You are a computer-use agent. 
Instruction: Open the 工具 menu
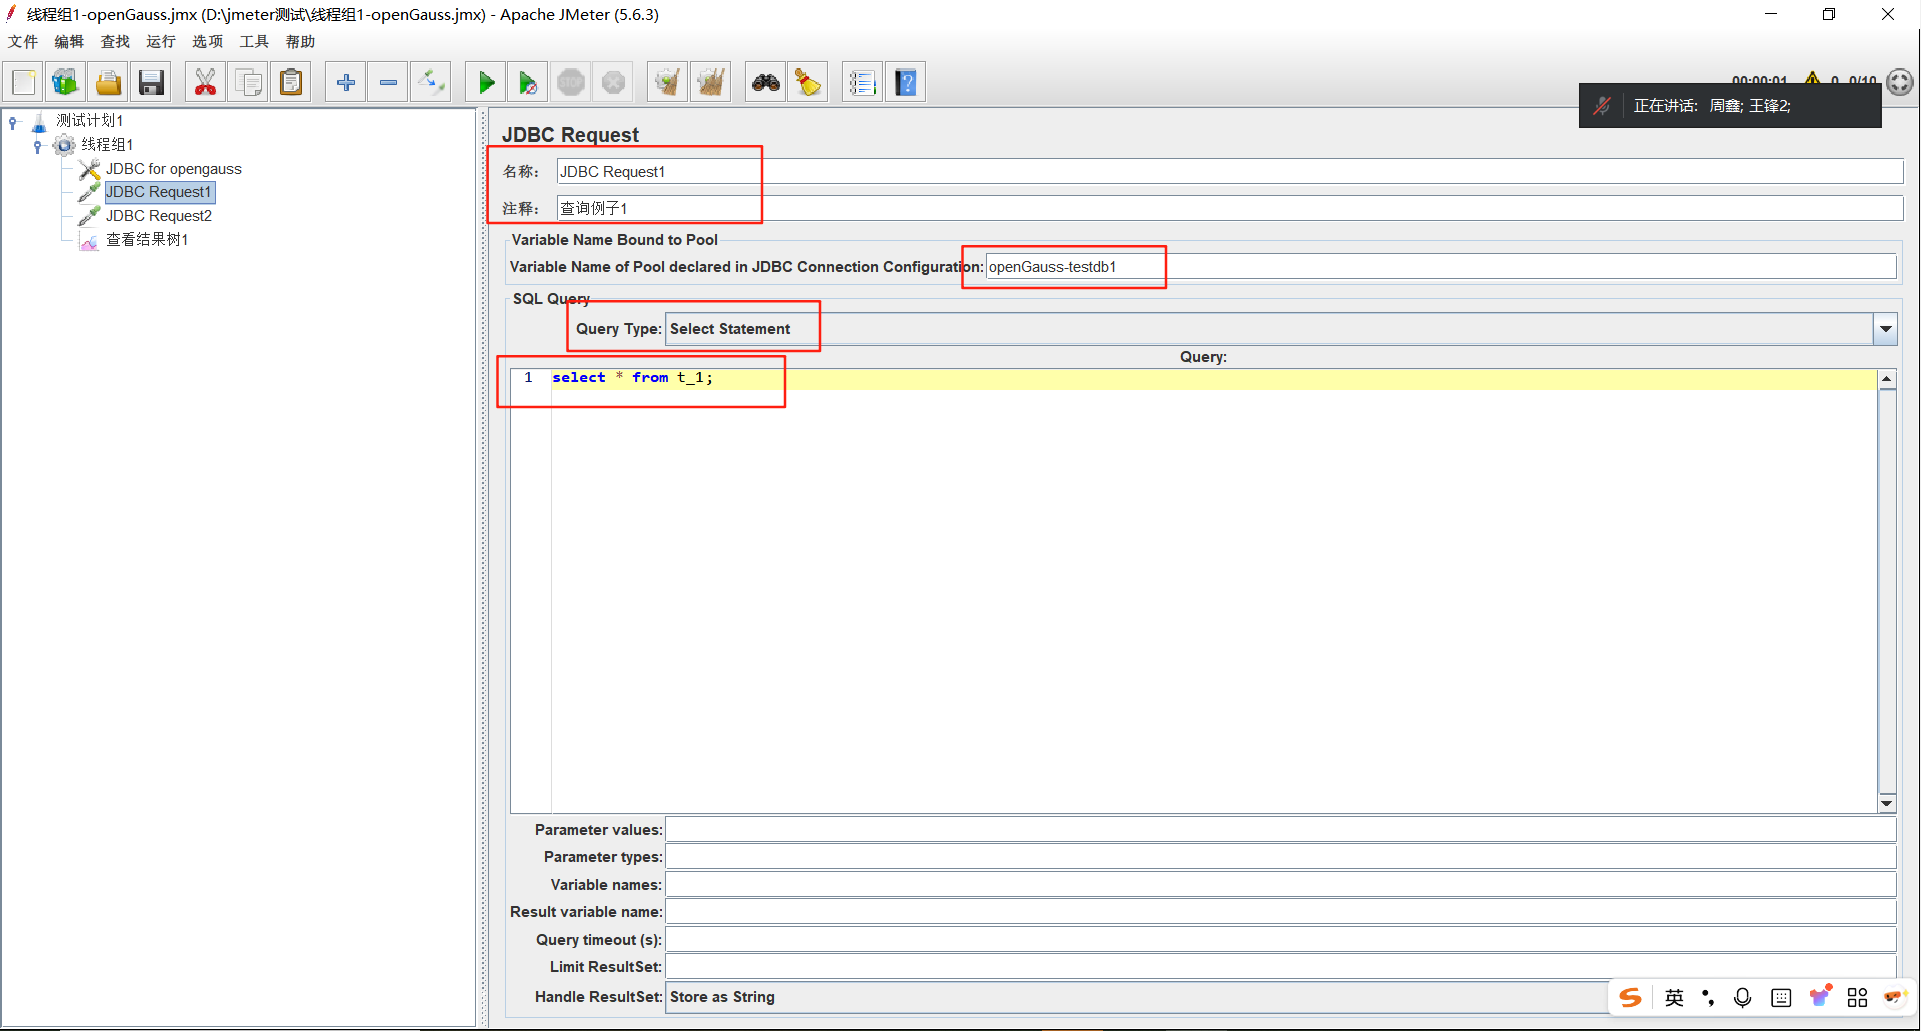pos(254,41)
